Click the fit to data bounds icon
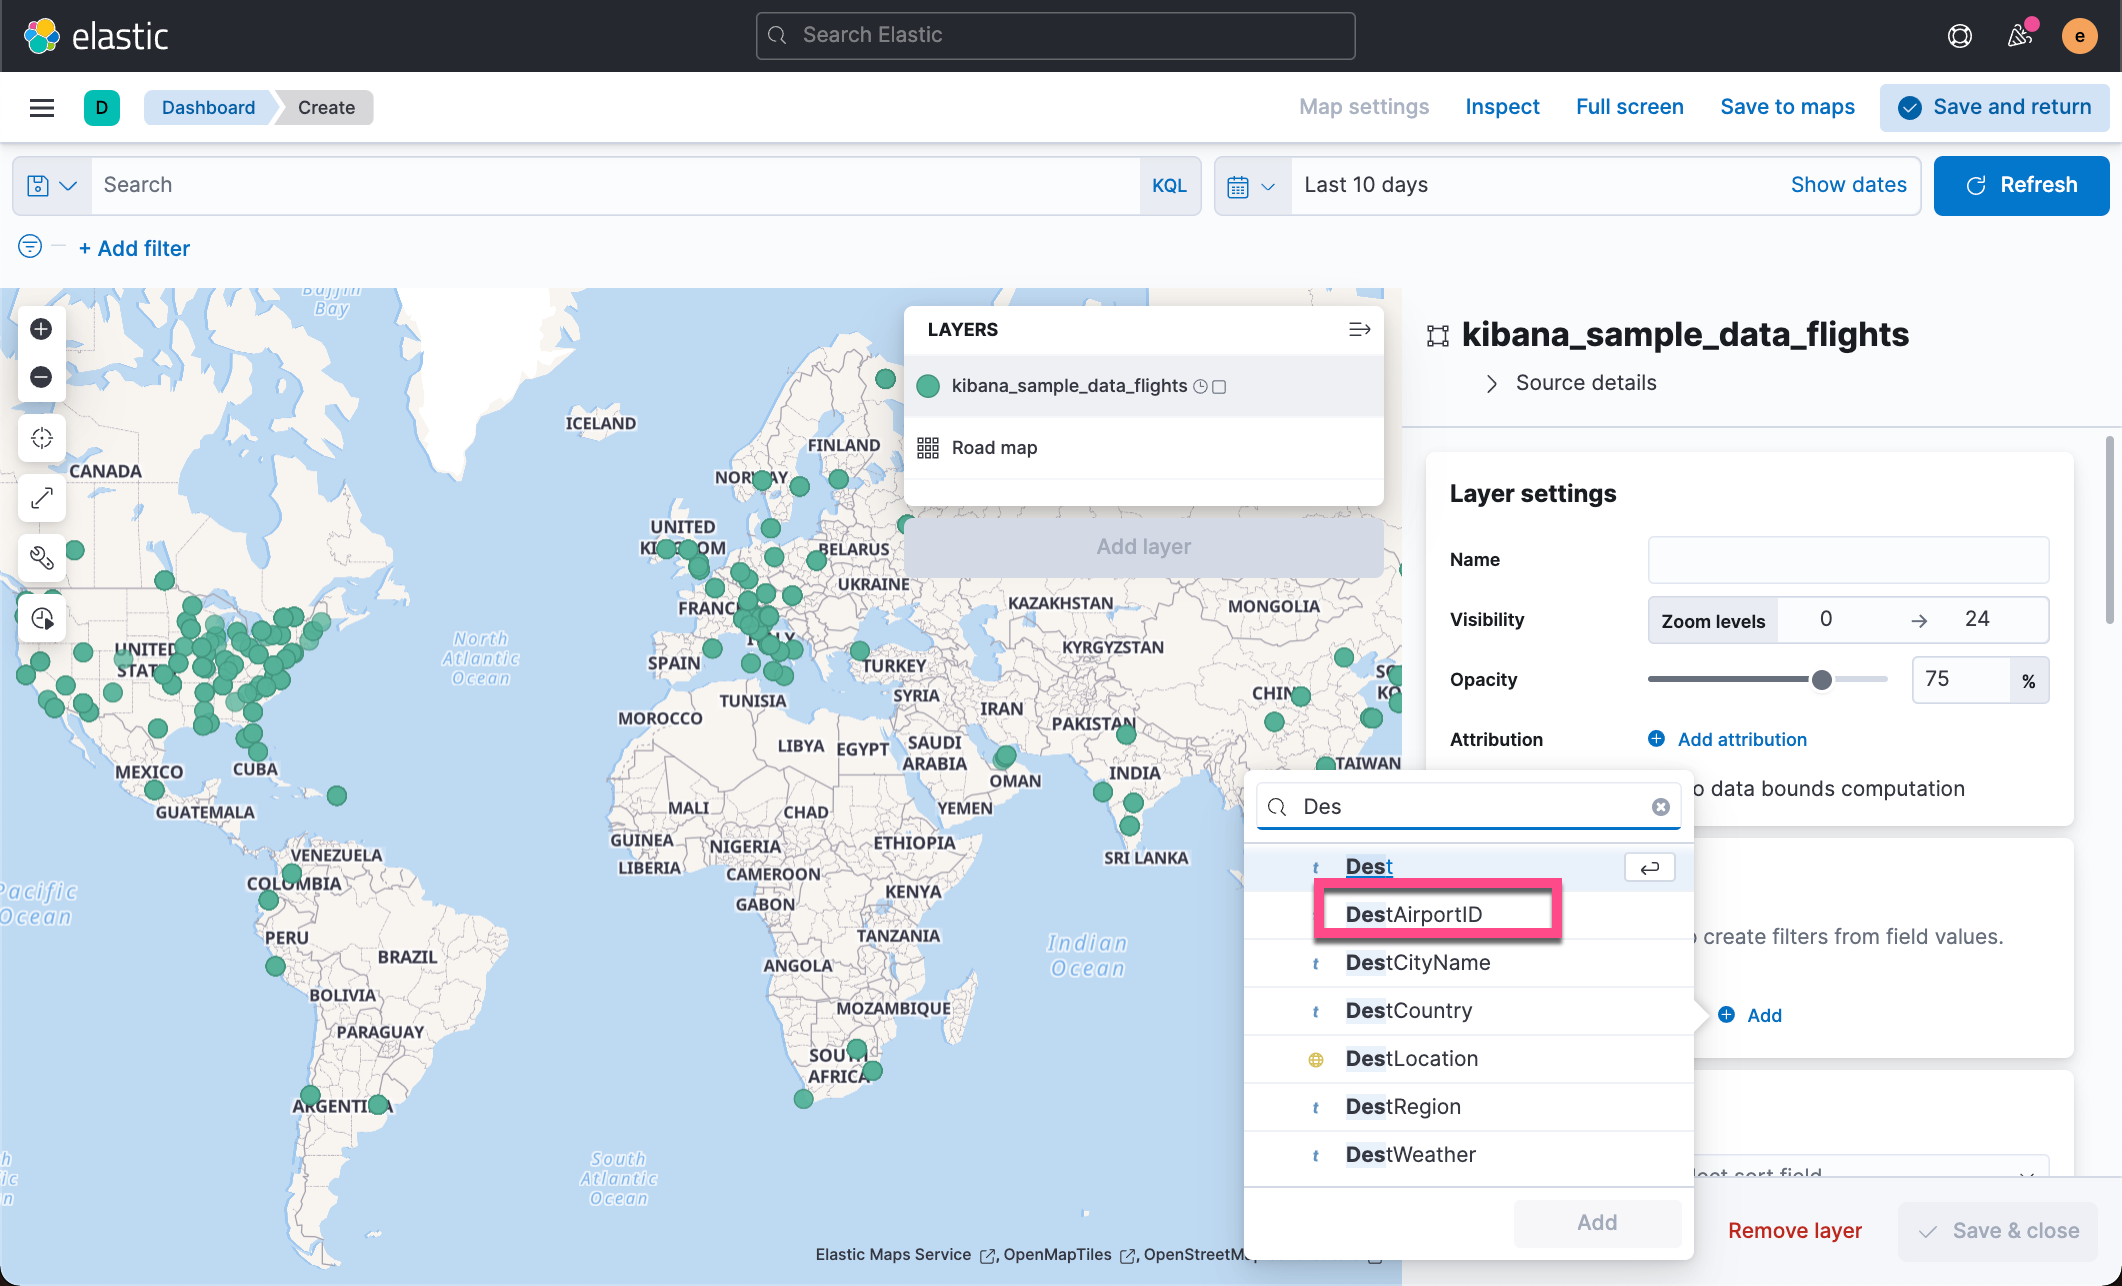The width and height of the screenshot is (2122, 1286). click(41, 438)
